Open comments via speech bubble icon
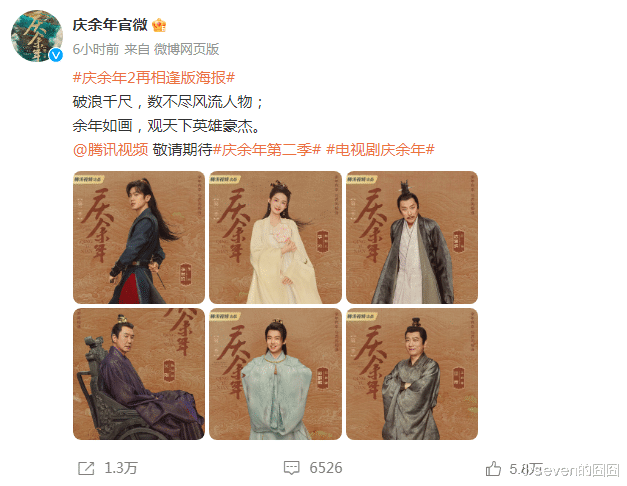Screen dimensions: 627x486 (x=292, y=468)
